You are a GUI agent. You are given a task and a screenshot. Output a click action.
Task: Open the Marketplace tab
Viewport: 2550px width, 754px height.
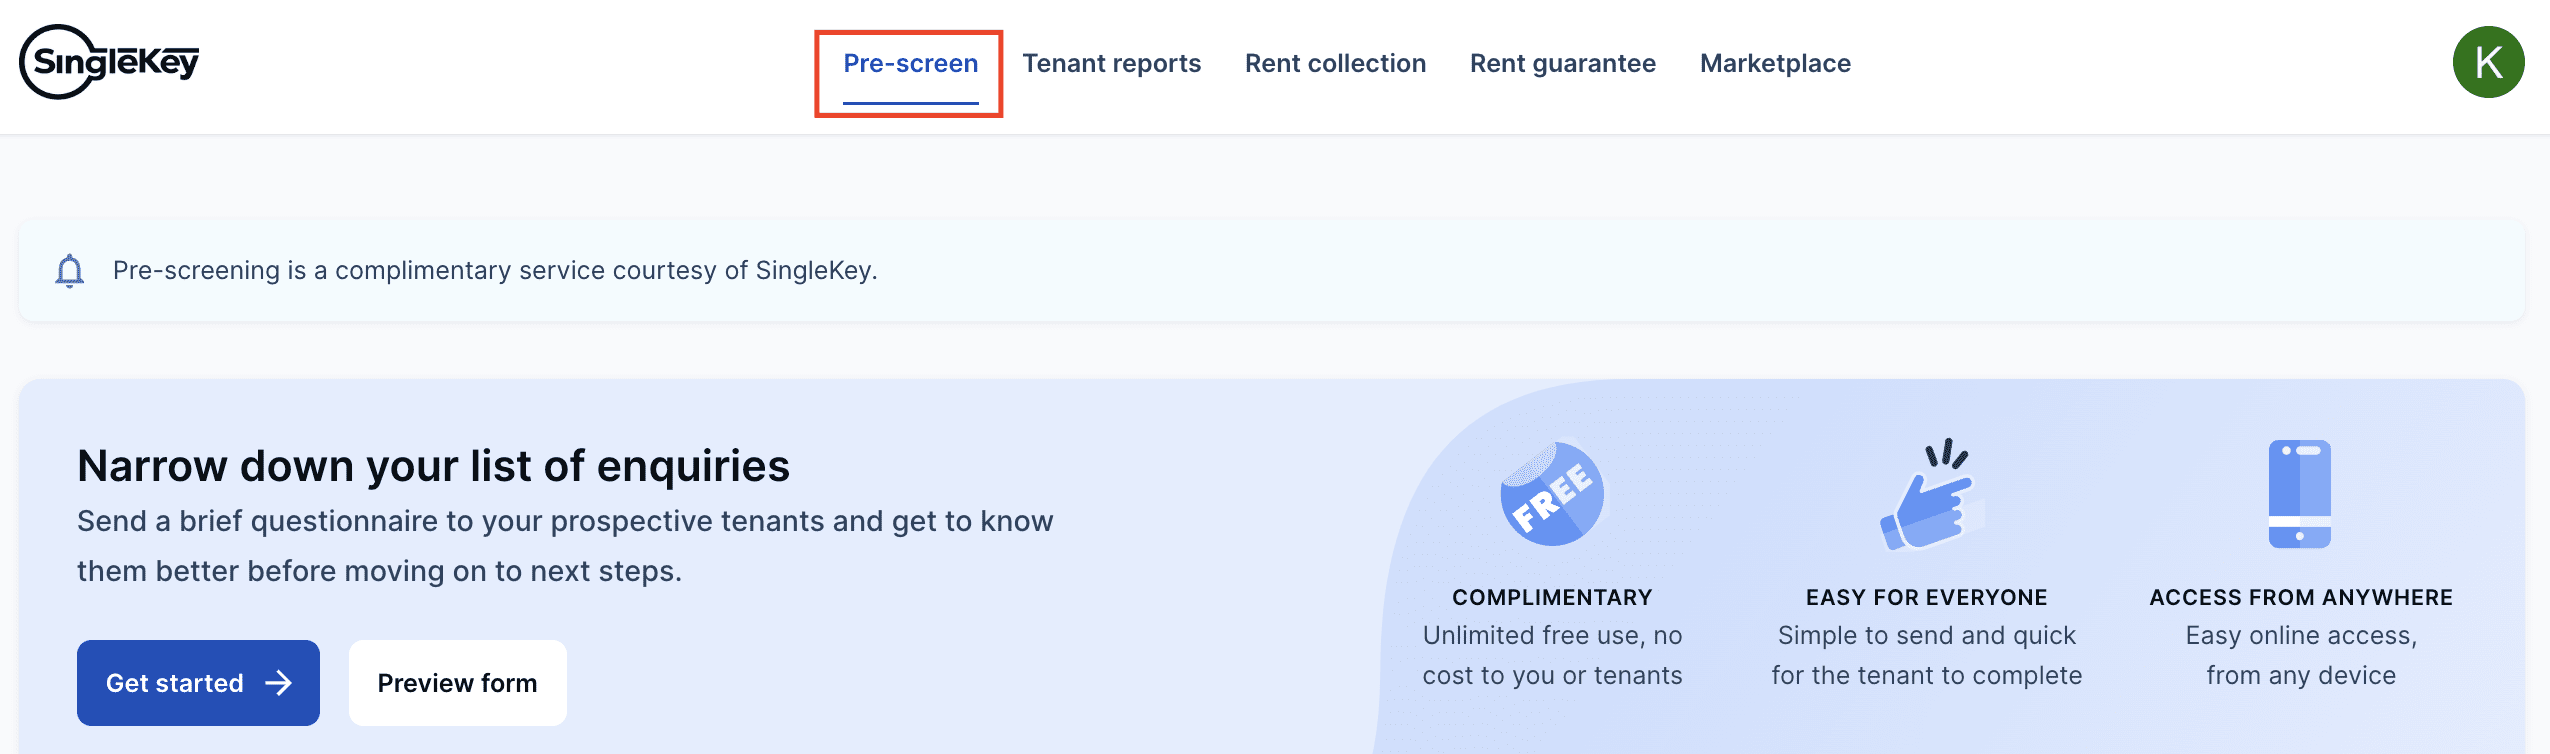(1775, 64)
